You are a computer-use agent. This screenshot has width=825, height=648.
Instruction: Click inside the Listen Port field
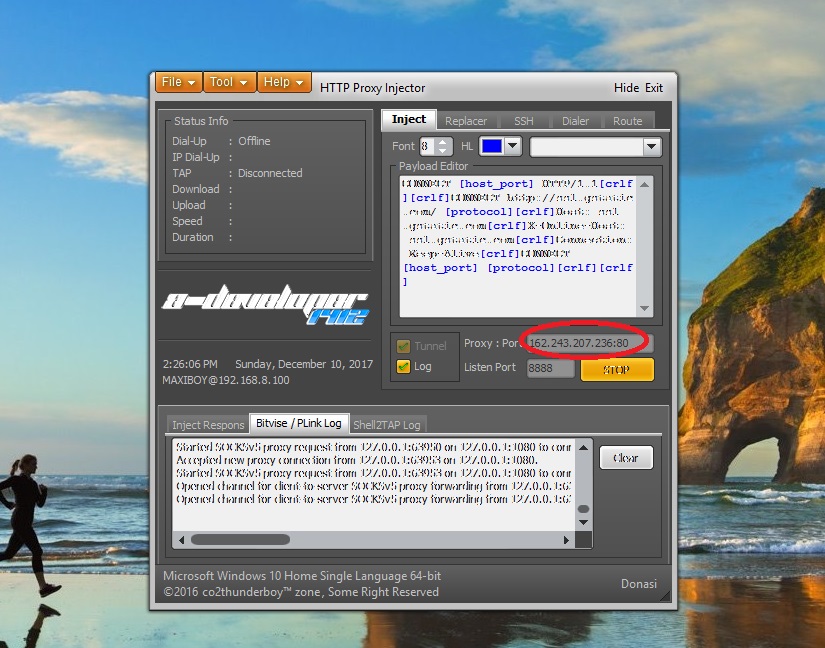(550, 368)
